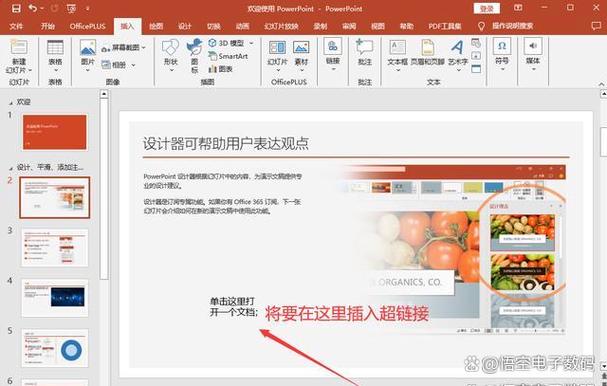
Task: Insert slide number icon in text group
Action: (476, 56)
